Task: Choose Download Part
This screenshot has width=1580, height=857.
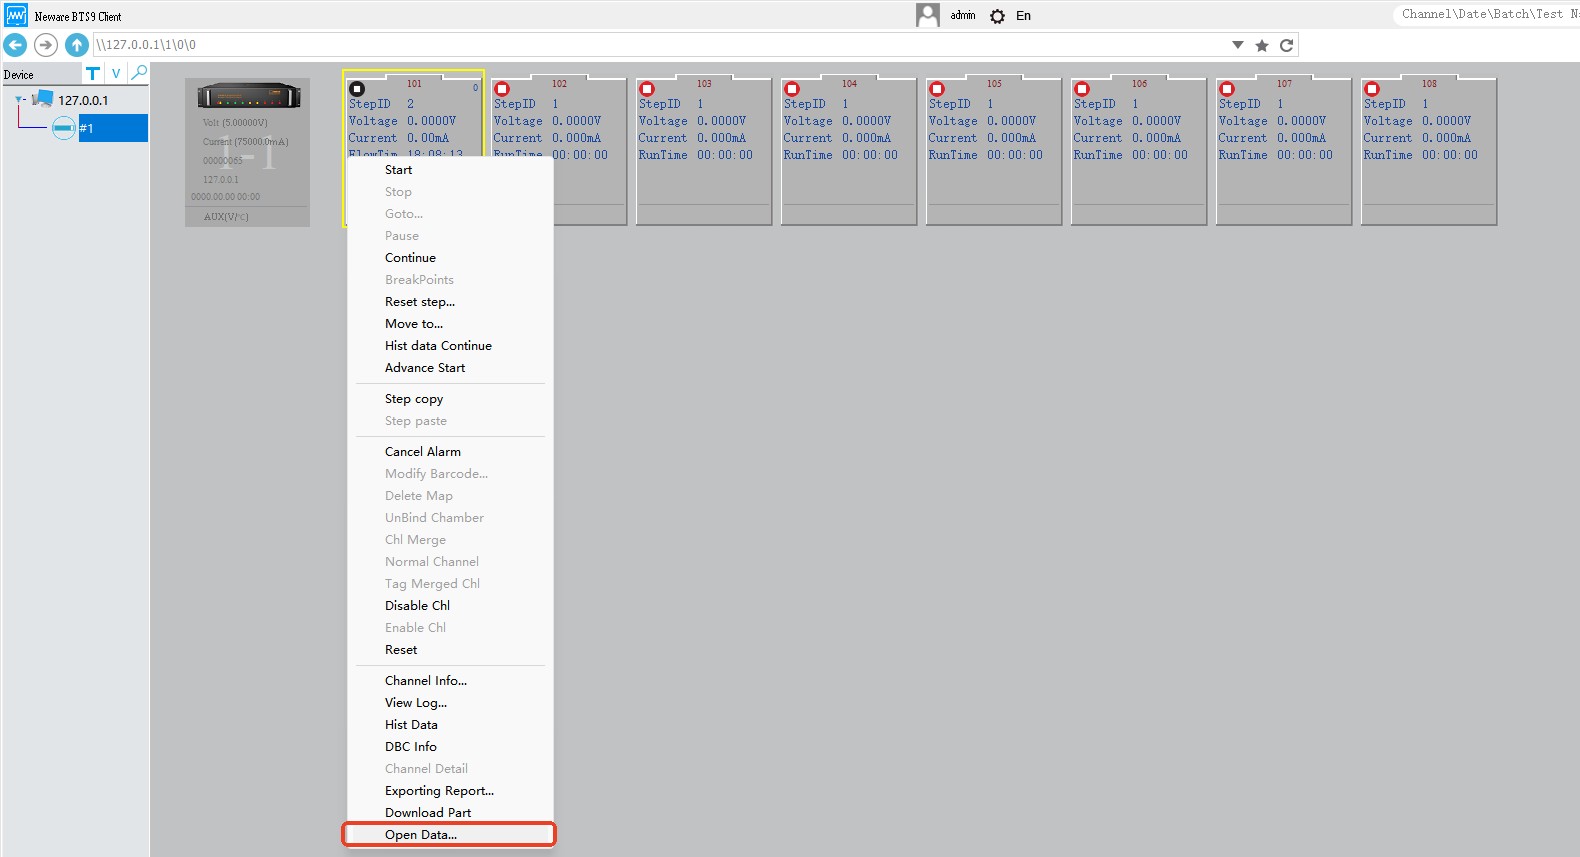Action: pos(450,813)
